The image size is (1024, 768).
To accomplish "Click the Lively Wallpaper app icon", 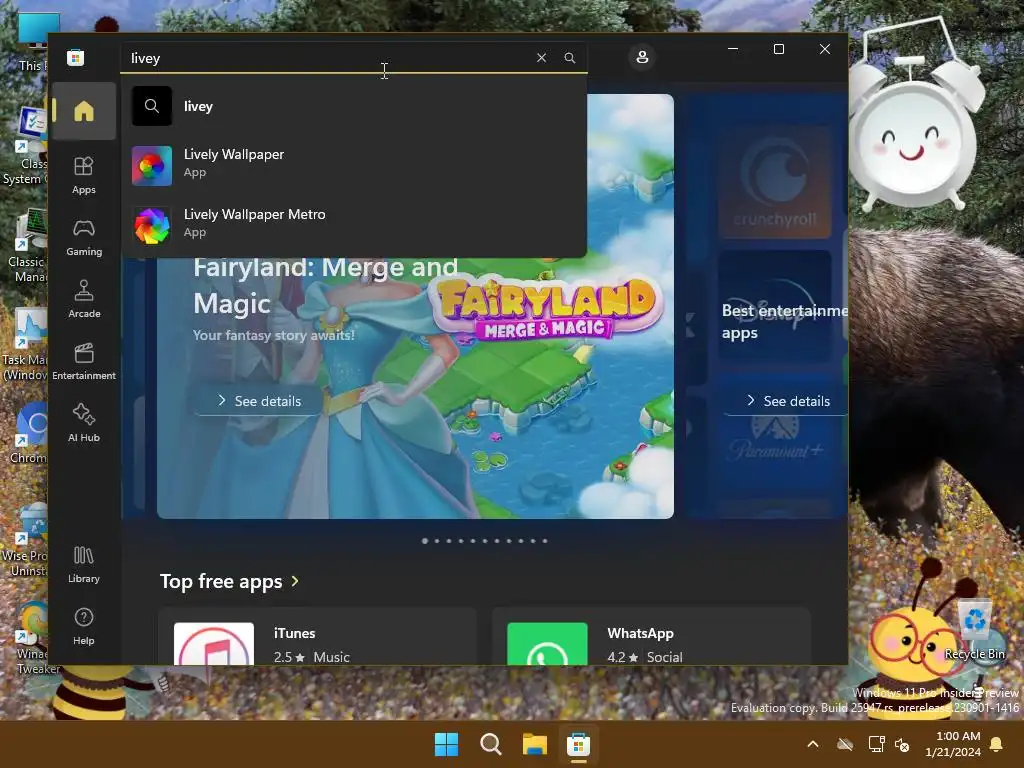I will coord(152,166).
